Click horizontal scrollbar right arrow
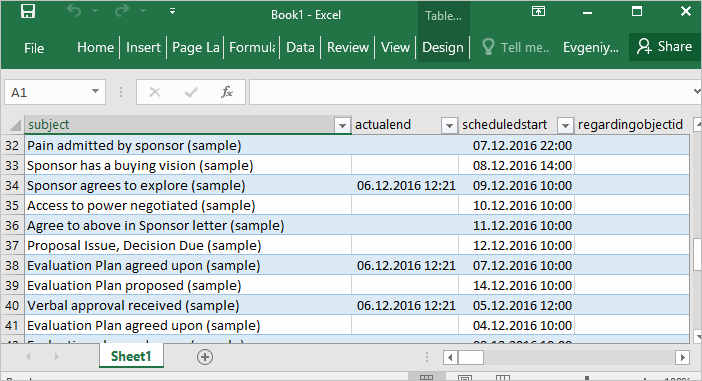The image size is (702, 381). (x=682, y=357)
